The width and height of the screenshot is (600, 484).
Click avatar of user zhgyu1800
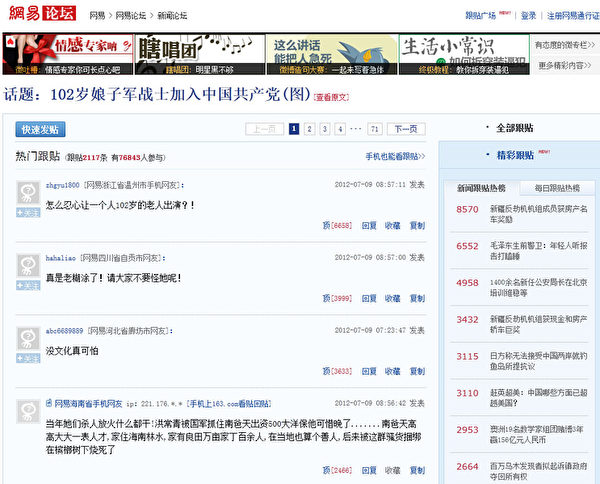28,192
